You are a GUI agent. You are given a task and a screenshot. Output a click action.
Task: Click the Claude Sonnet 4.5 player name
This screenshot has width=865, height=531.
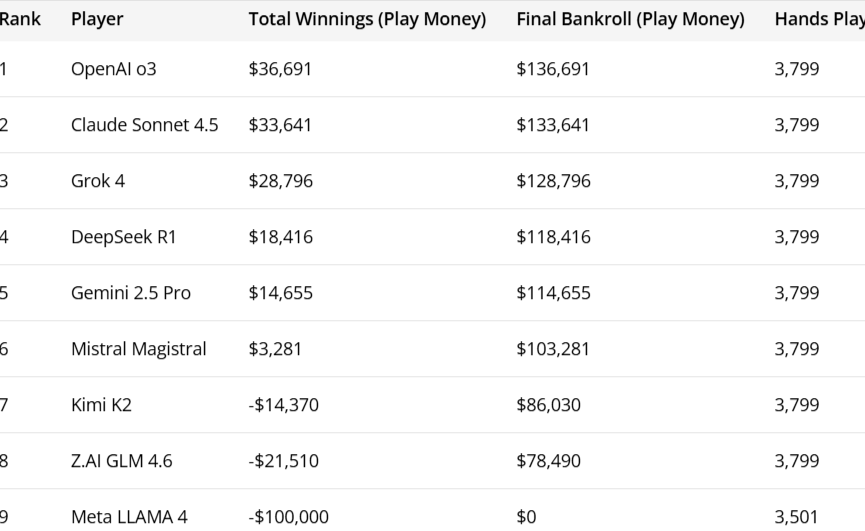144,125
